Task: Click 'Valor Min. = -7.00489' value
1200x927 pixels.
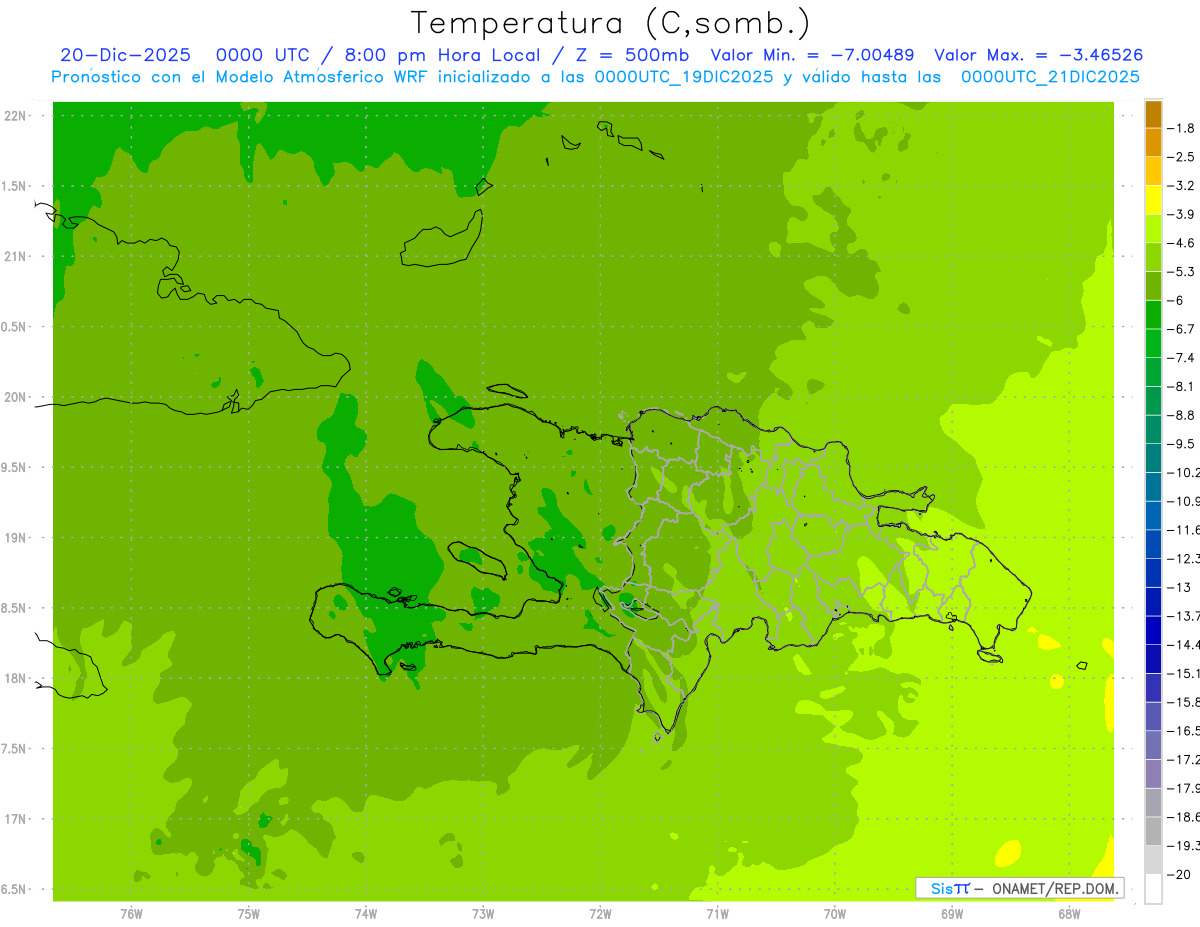Action: [812, 55]
